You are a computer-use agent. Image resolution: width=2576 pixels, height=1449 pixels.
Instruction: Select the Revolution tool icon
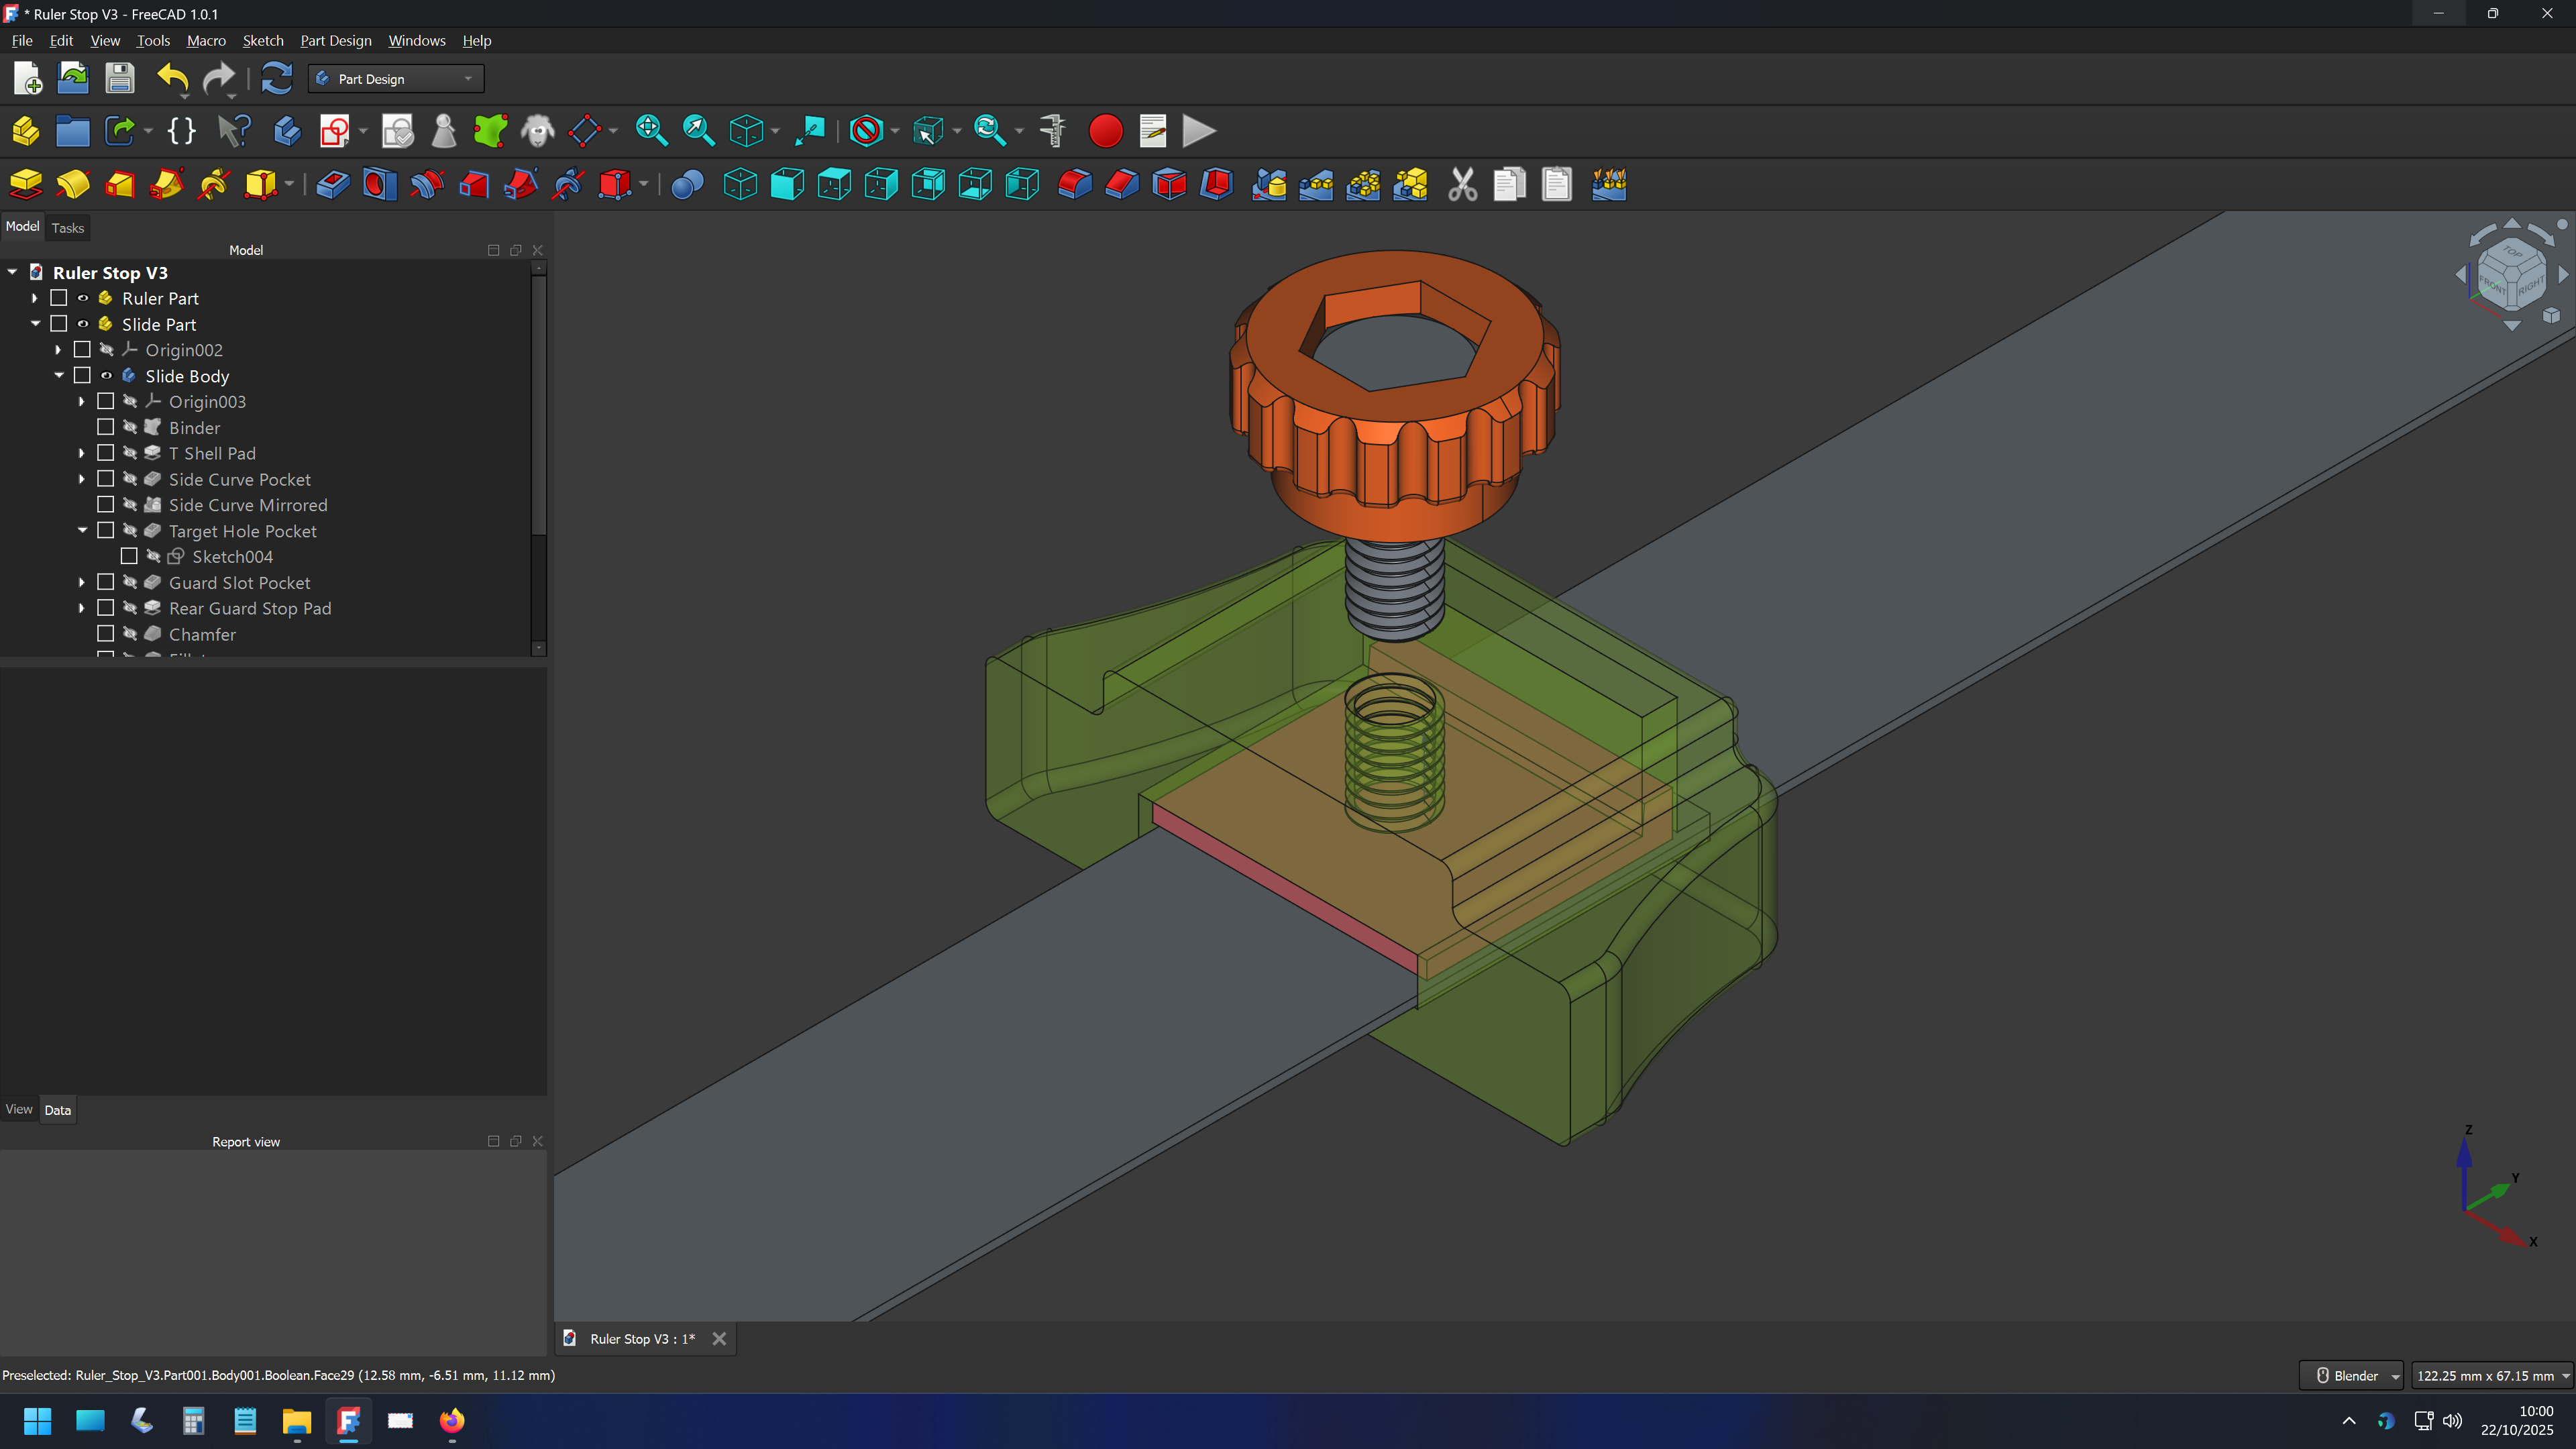tap(73, 184)
